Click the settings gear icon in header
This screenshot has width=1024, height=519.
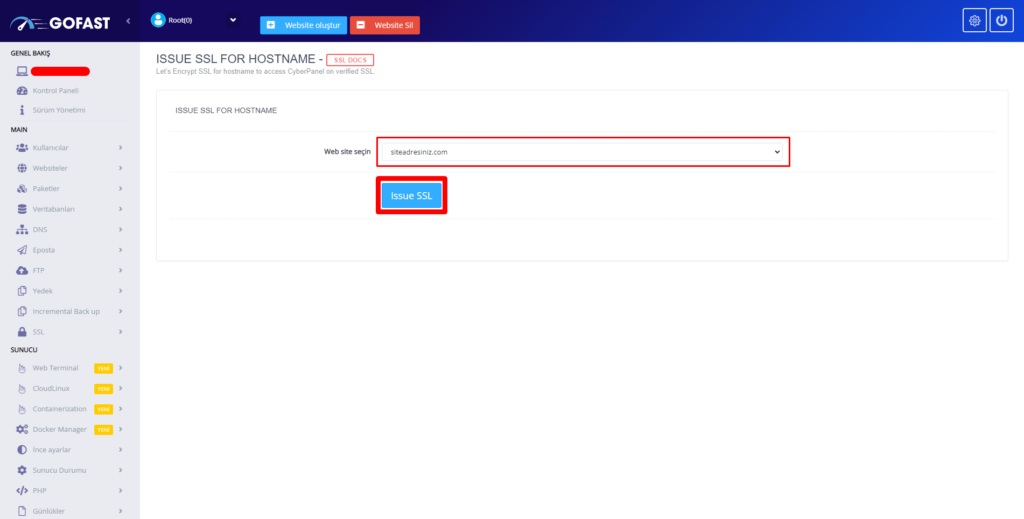click(974, 21)
